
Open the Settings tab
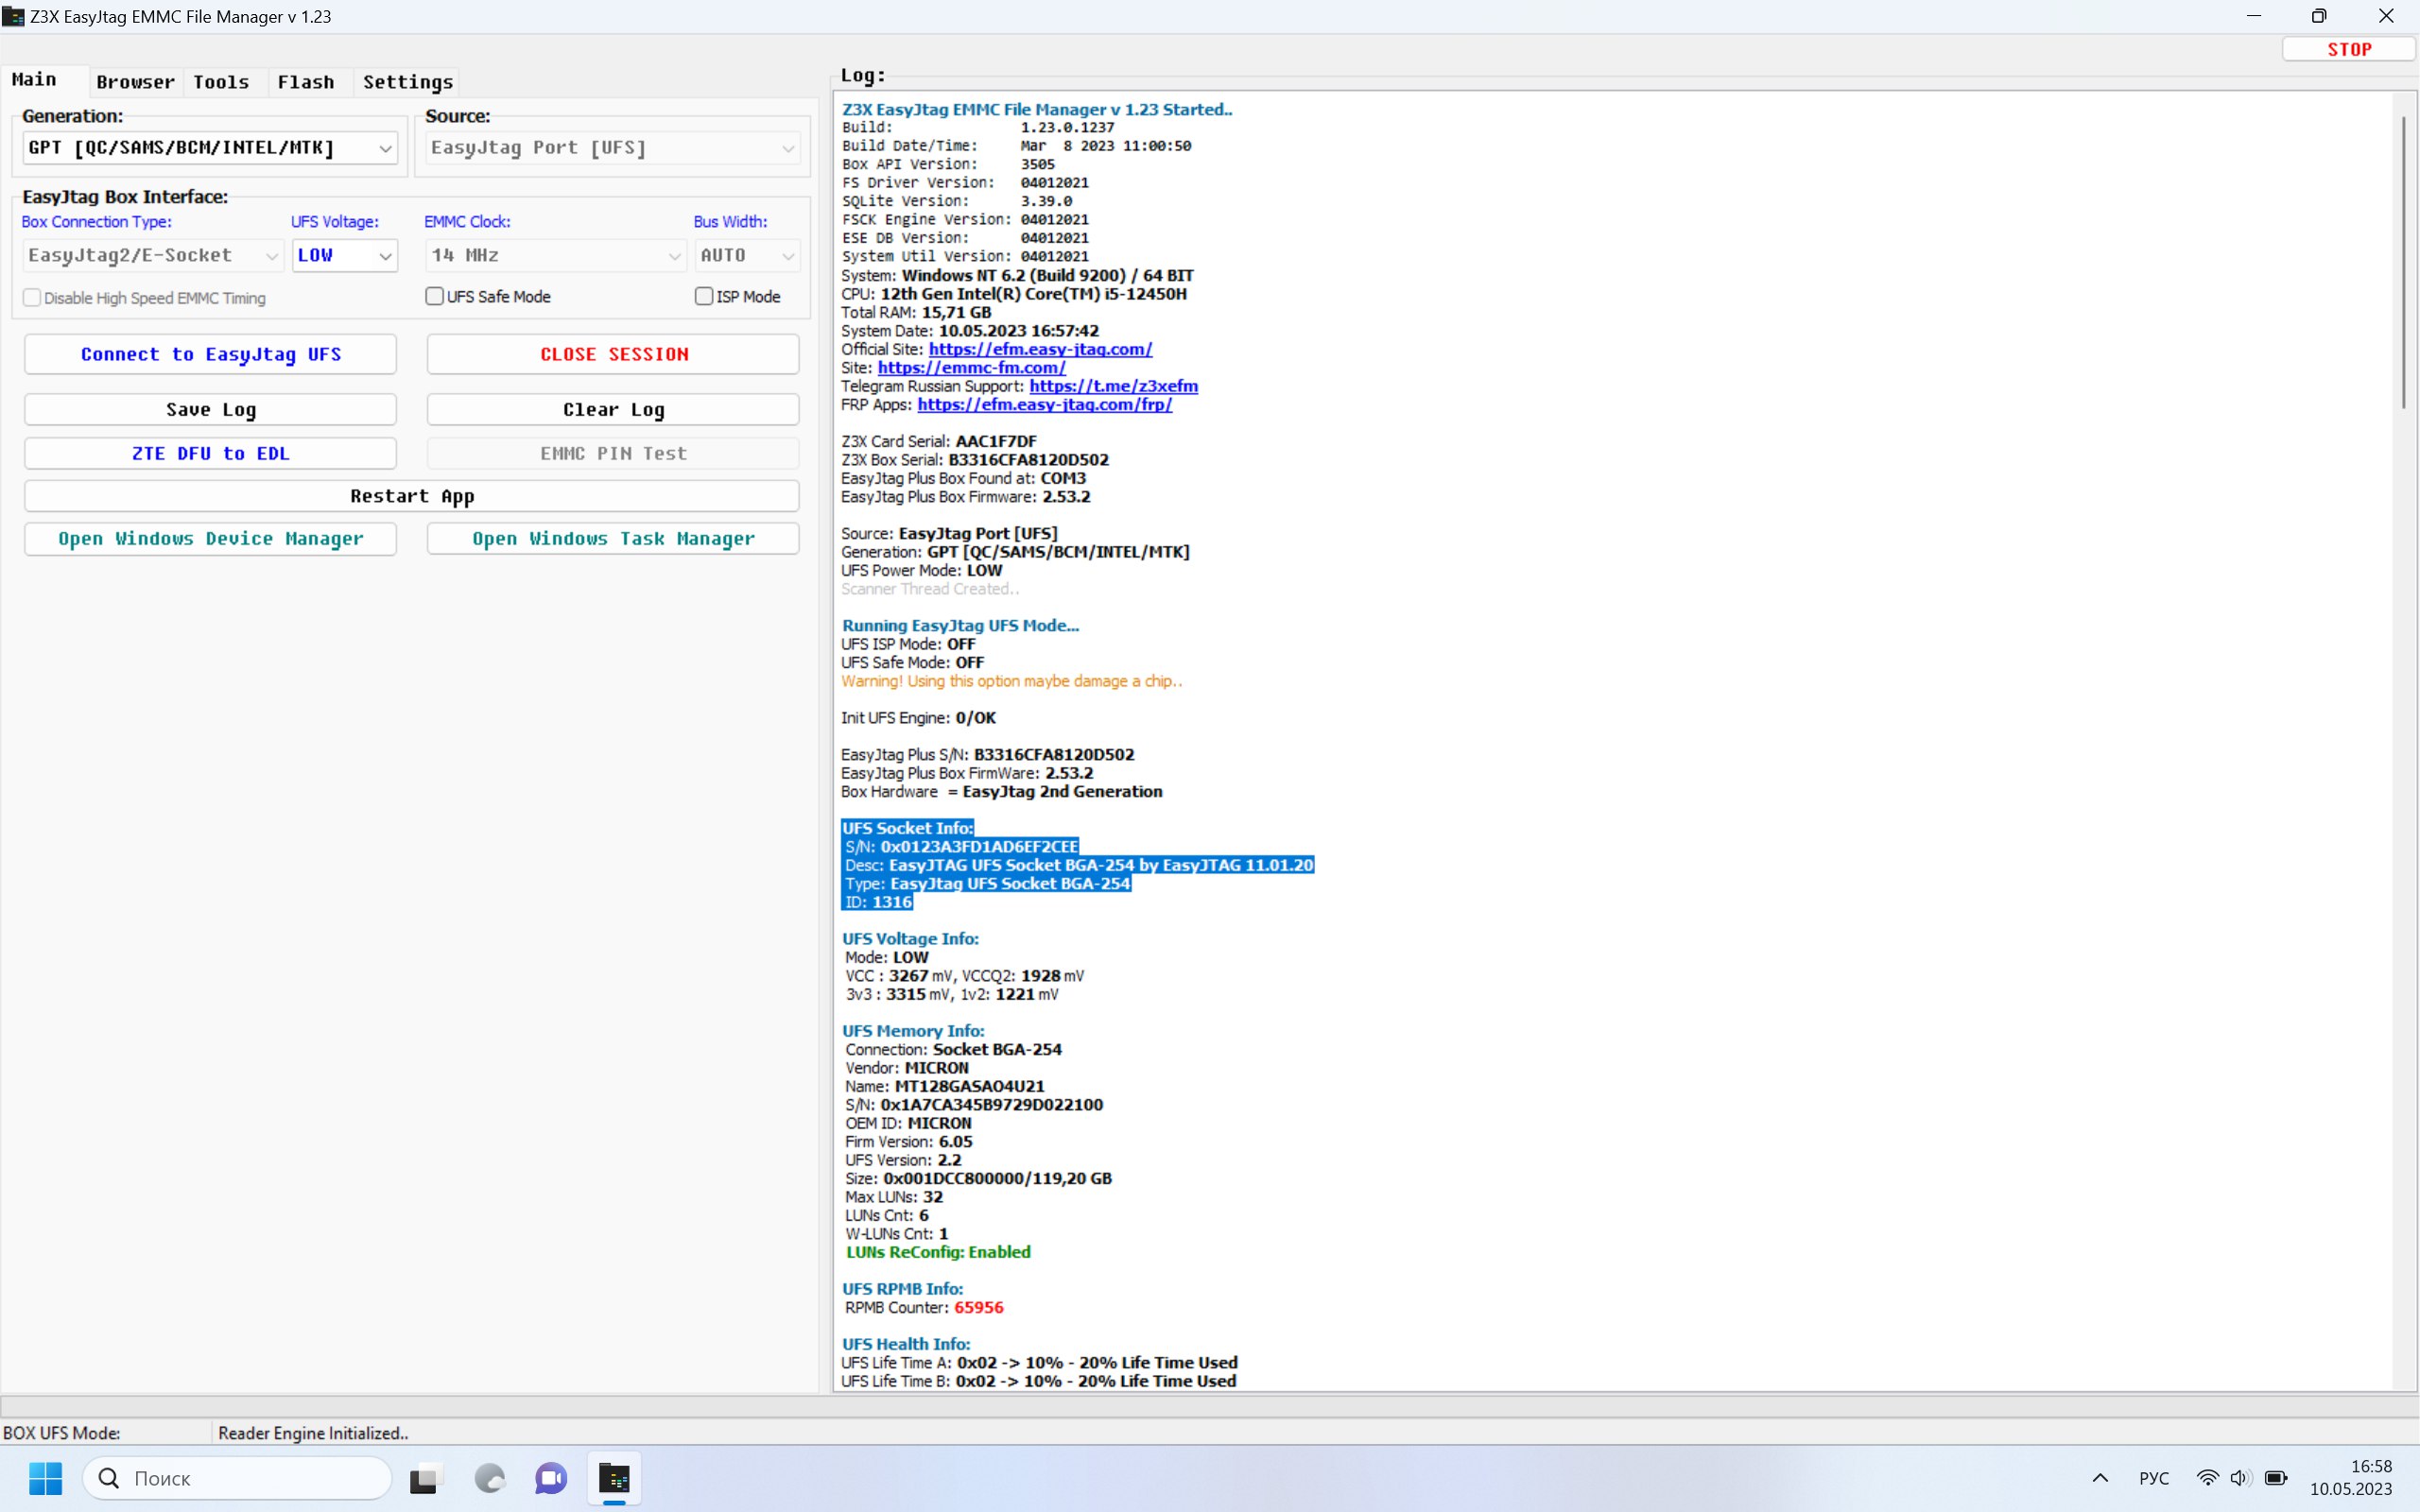pyautogui.click(x=408, y=82)
